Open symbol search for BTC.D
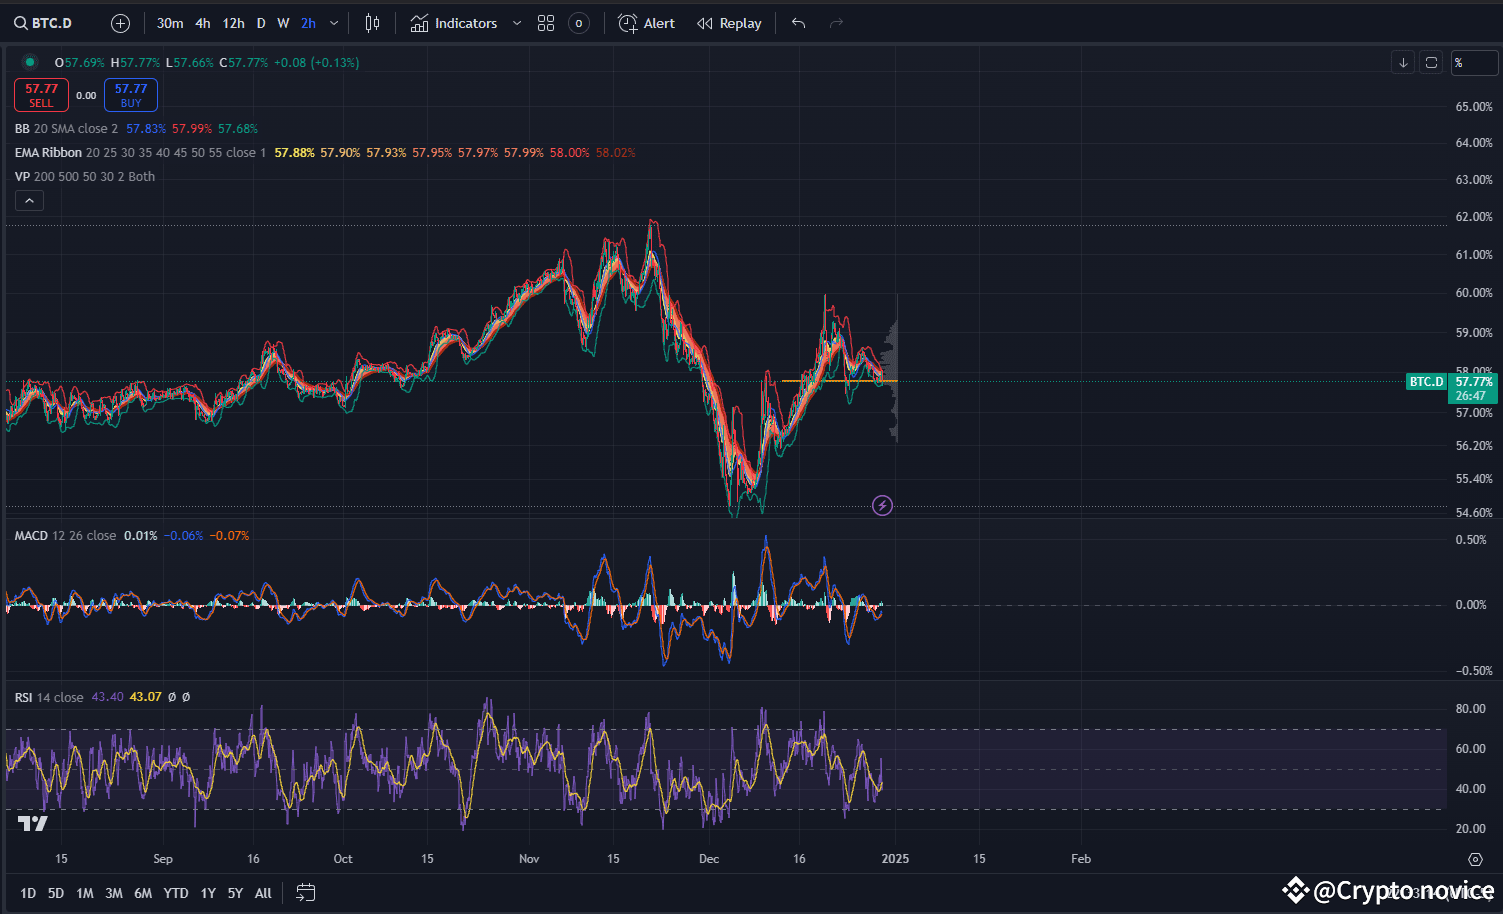 click(x=43, y=23)
